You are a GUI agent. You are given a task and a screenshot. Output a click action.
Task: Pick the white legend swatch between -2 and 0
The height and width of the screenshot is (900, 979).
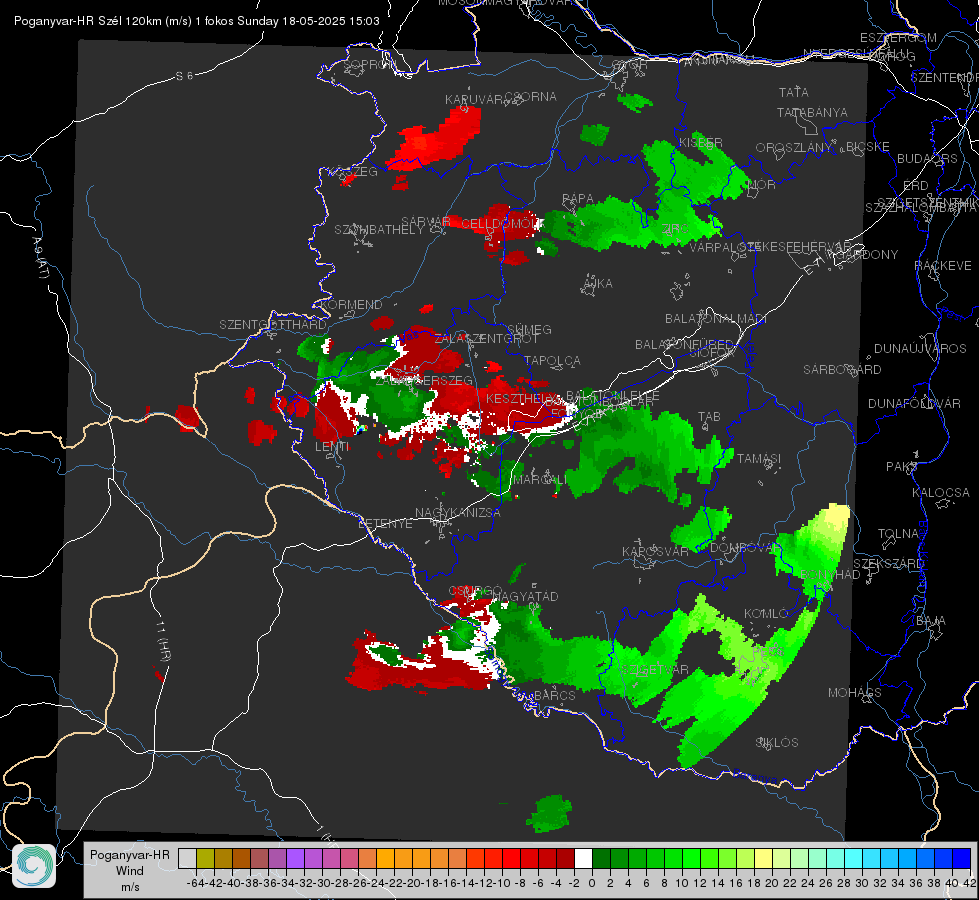tap(583, 858)
